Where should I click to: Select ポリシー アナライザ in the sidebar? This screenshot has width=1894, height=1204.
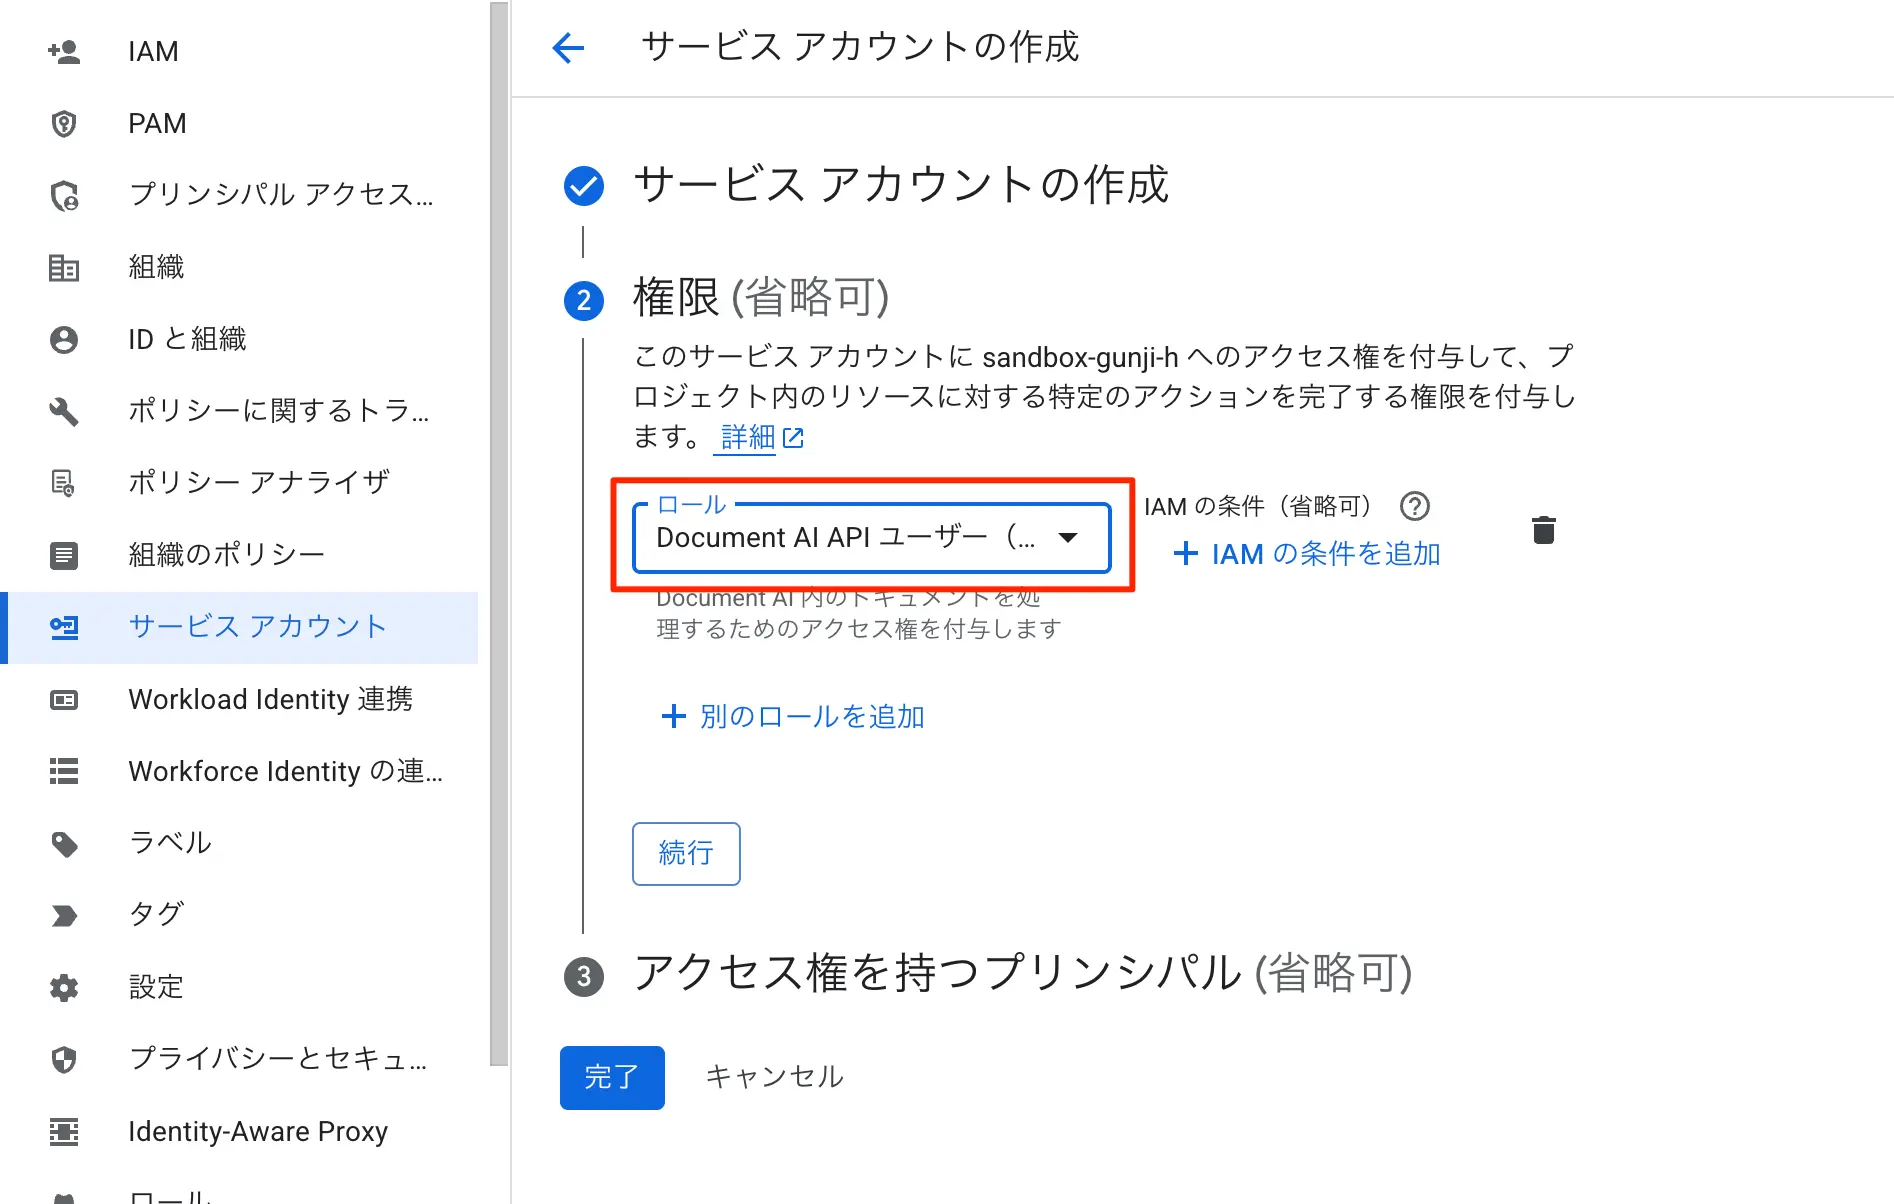point(258,483)
